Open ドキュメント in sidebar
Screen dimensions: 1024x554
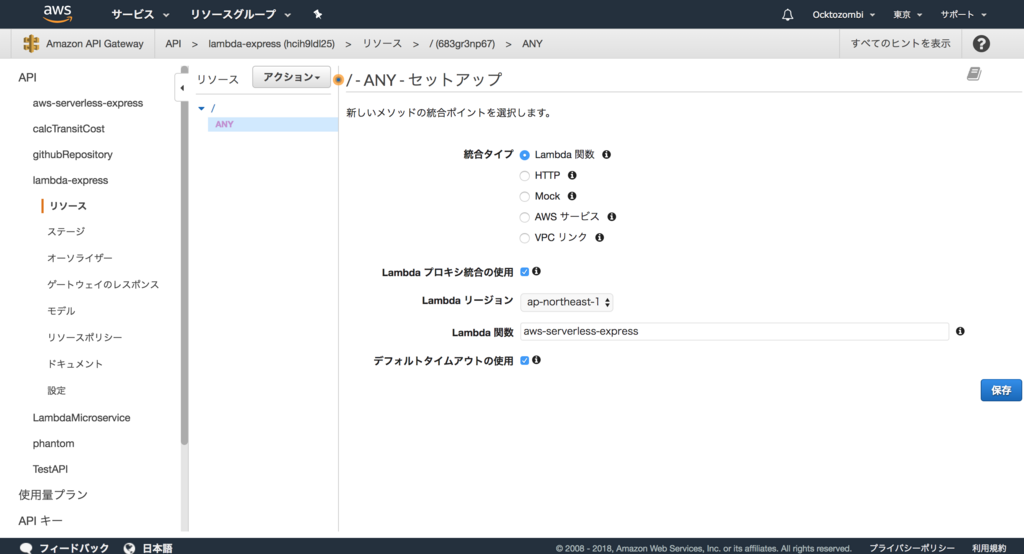tap(75, 364)
